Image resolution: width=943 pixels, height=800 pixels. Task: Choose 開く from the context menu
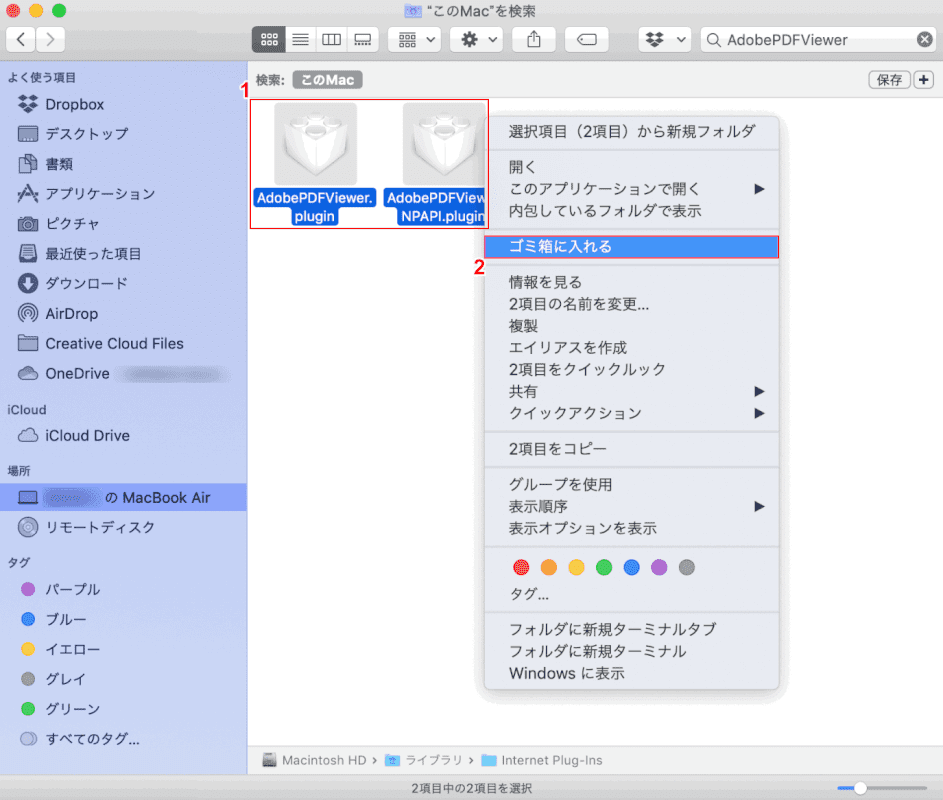pos(631,167)
